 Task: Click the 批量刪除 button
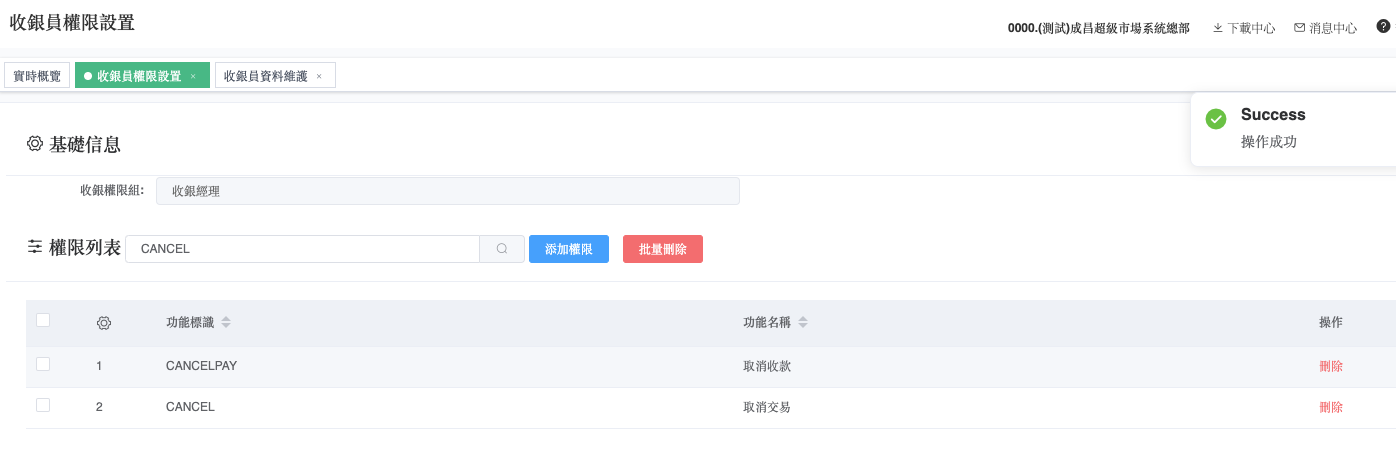662,249
